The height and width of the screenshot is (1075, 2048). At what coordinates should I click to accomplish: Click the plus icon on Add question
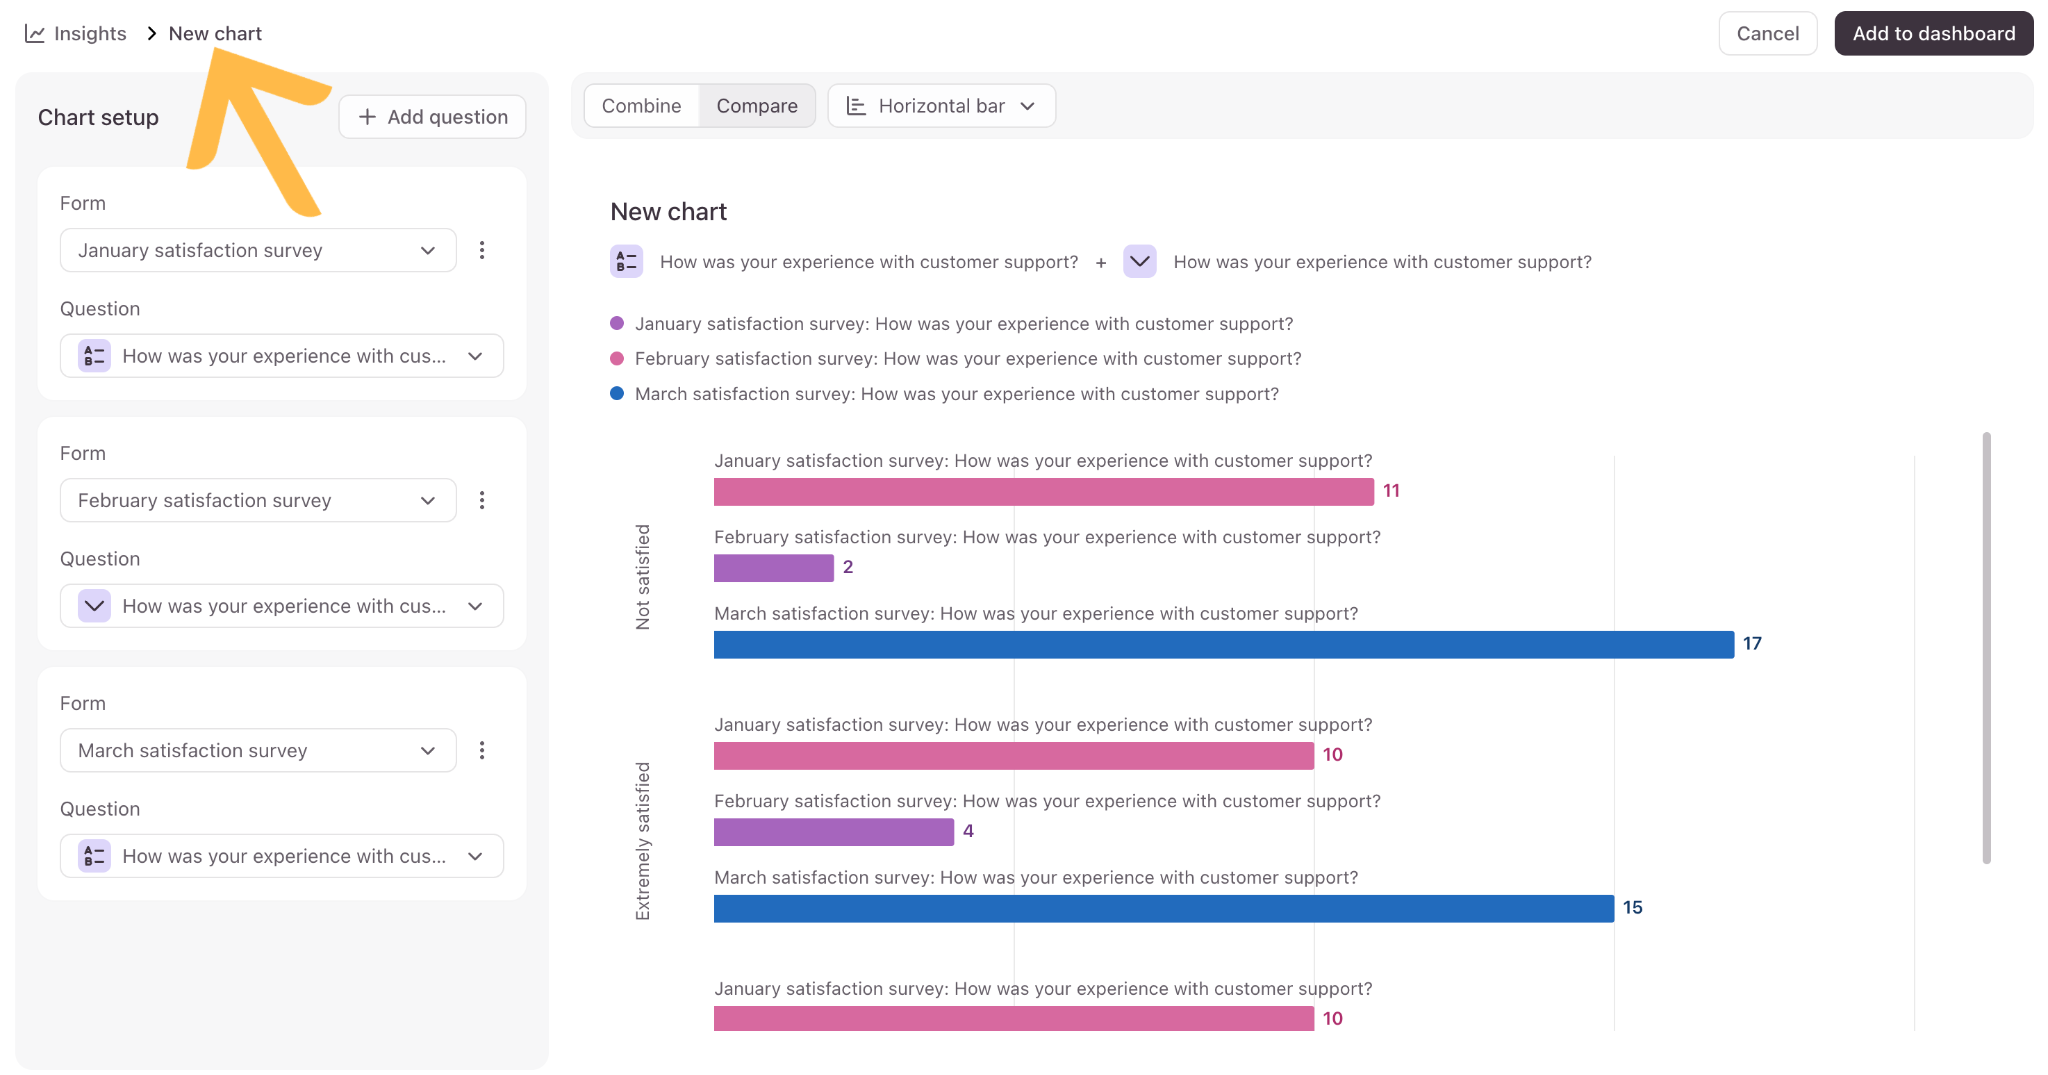coord(368,117)
